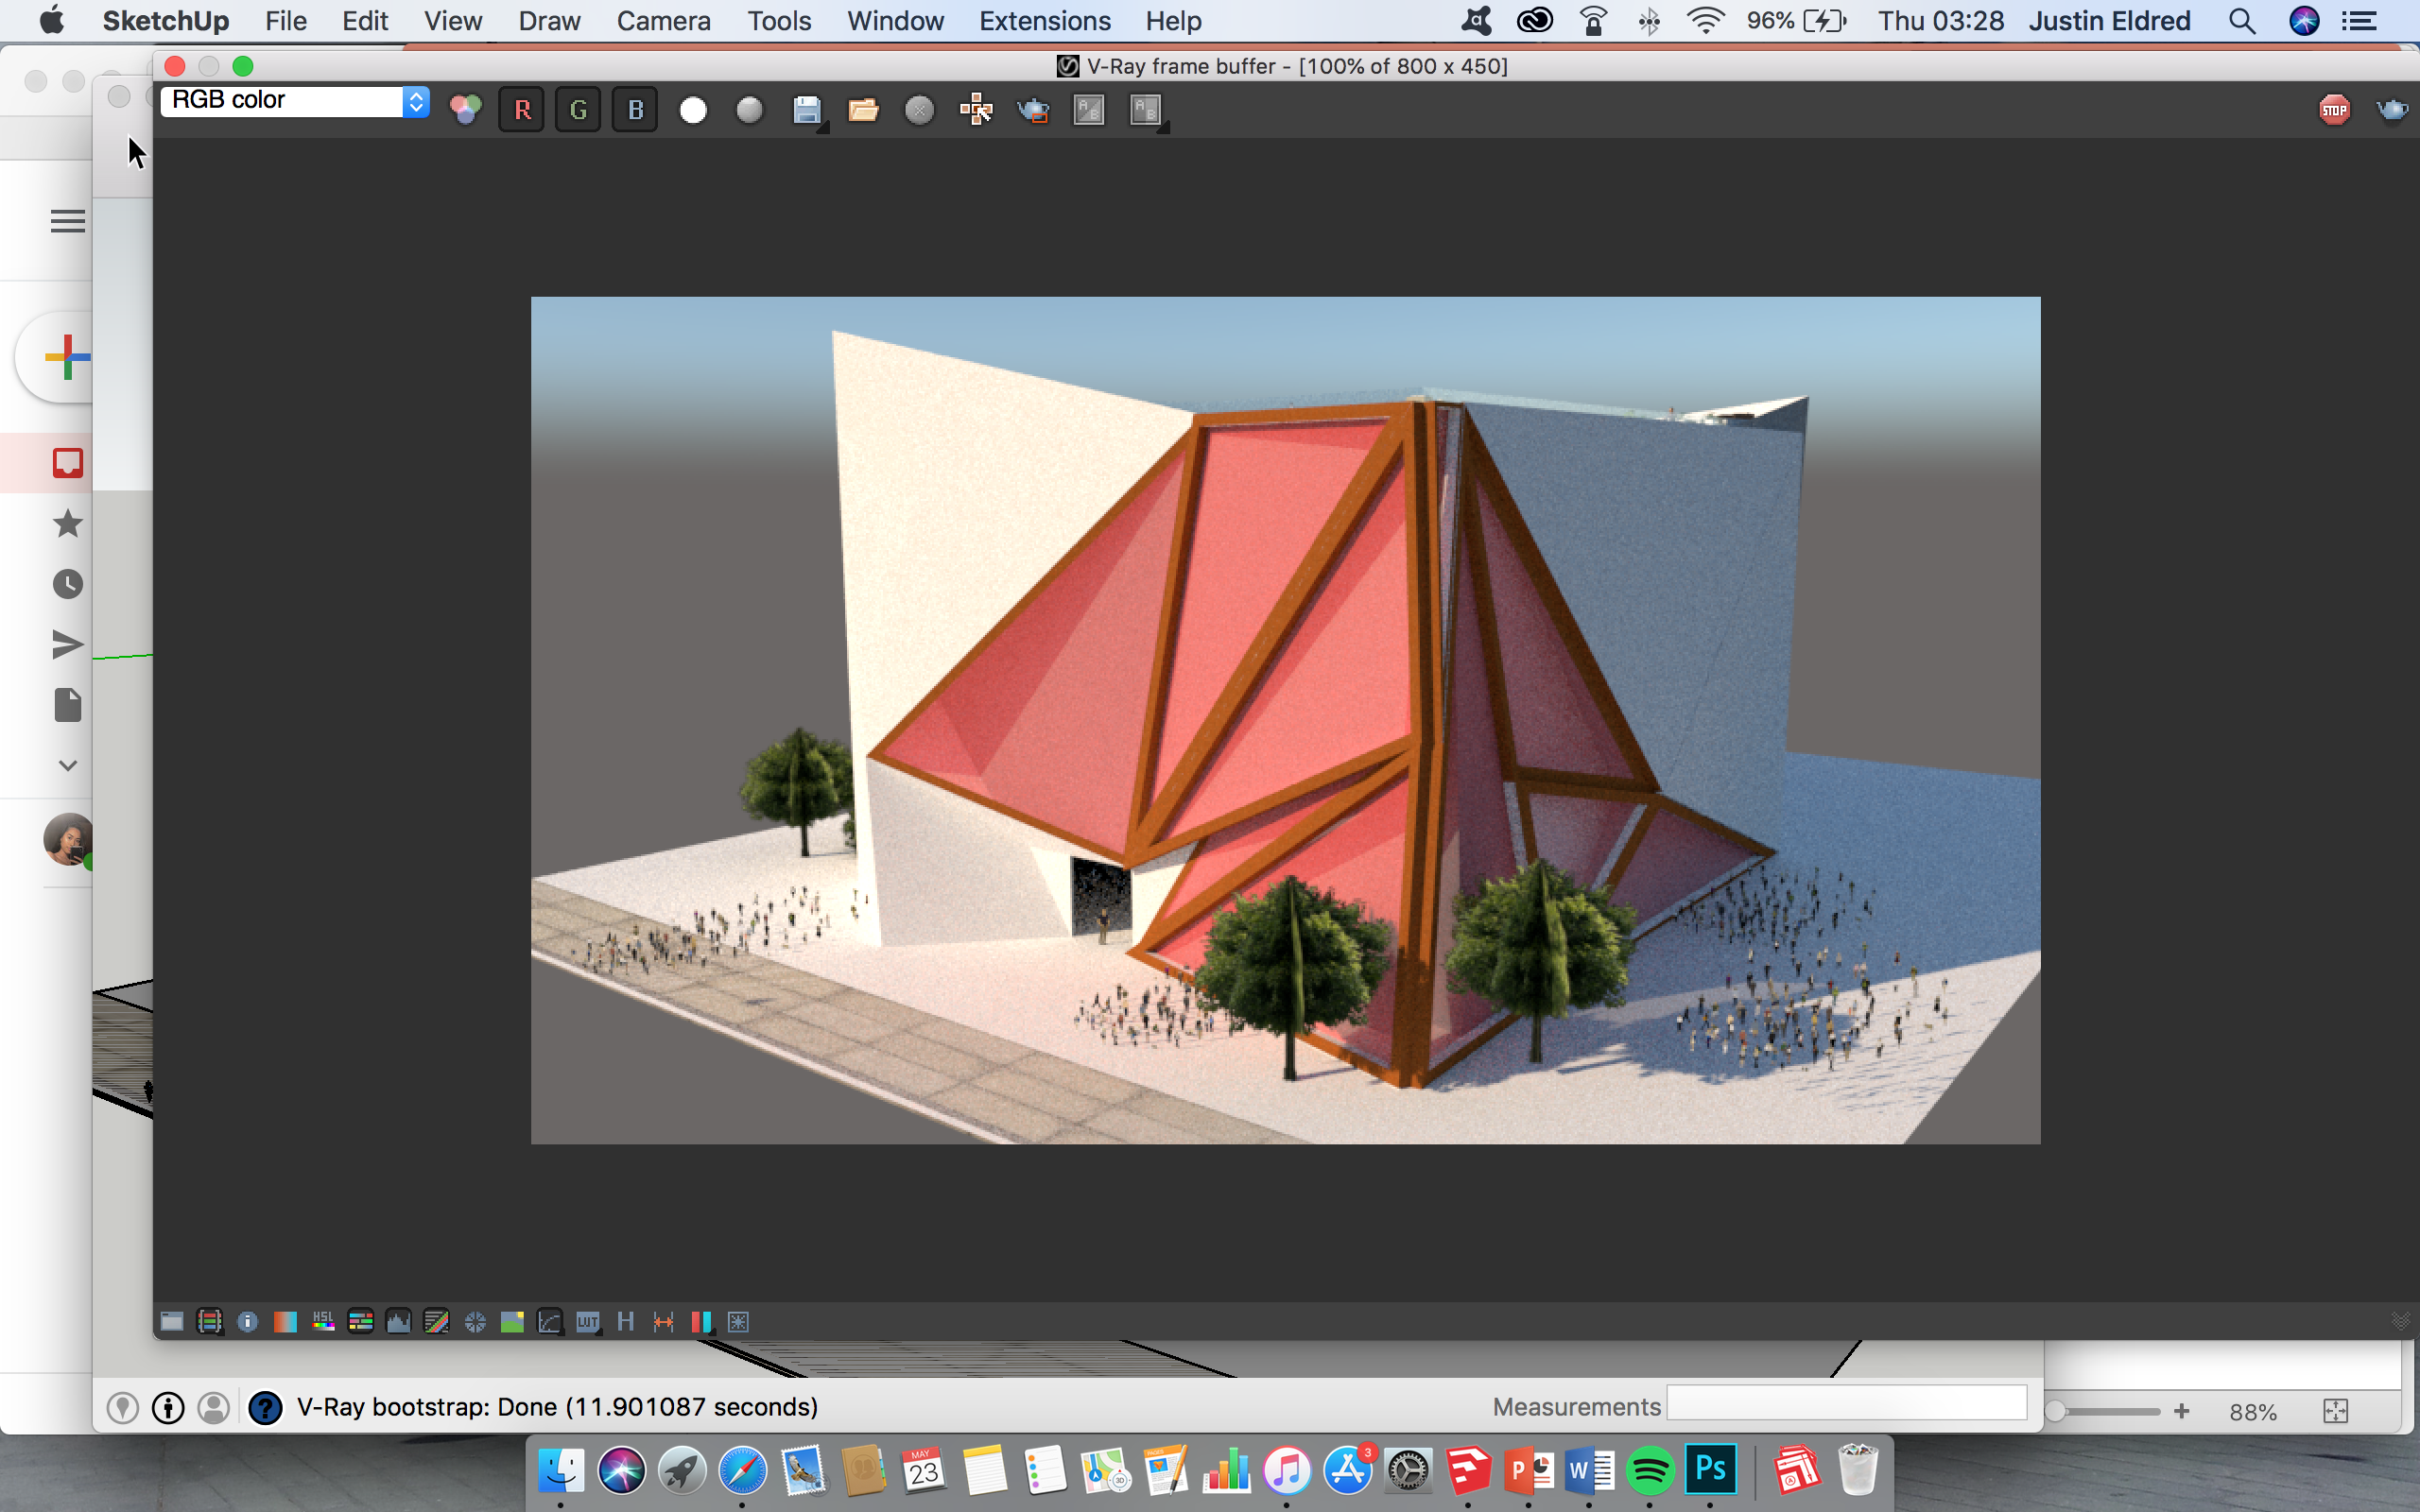Load an image with the folder icon
This screenshot has height=1512, width=2420.
tap(863, 110)
